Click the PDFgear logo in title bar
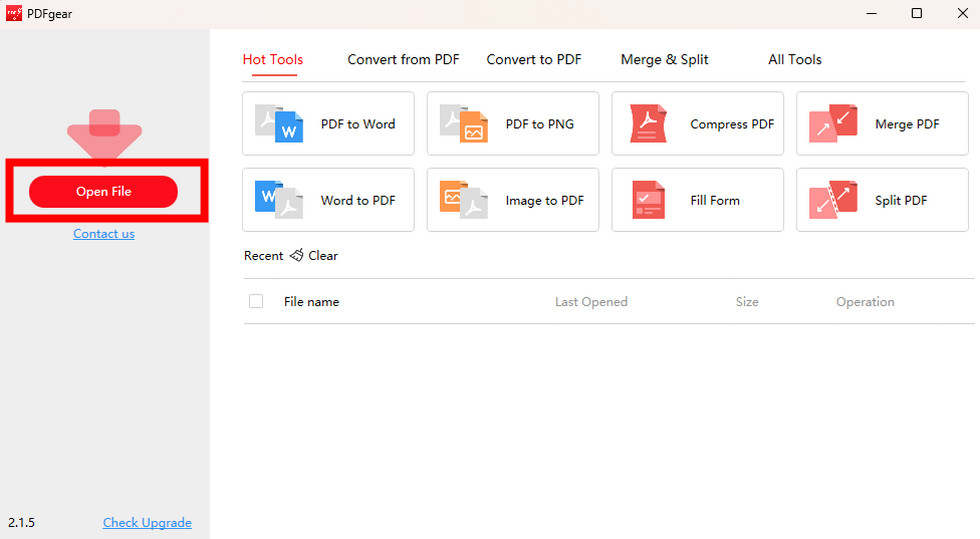 pyautogui.click(x=14, y=13)
